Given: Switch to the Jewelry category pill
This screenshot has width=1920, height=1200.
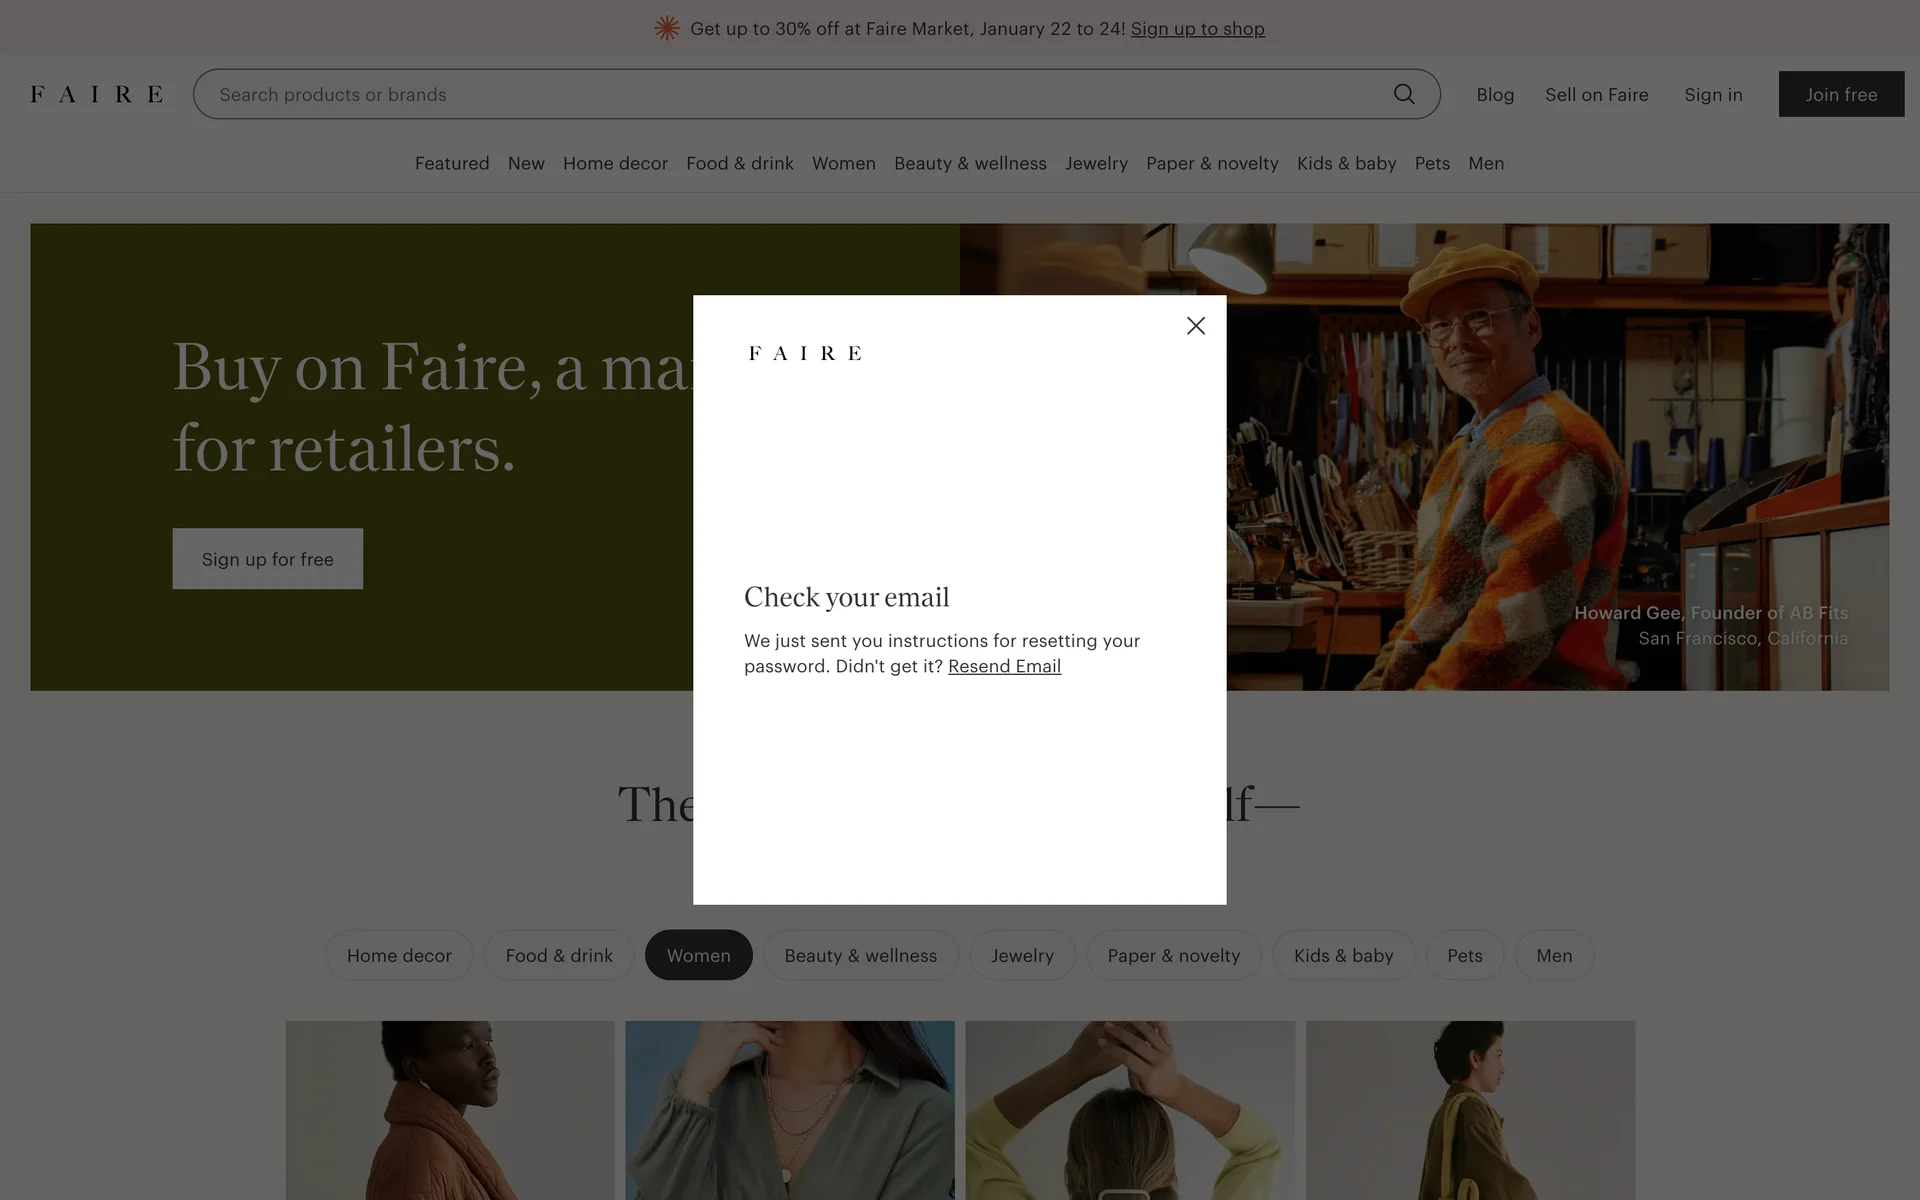Looking at the screenshot, I should point(1022,955).
